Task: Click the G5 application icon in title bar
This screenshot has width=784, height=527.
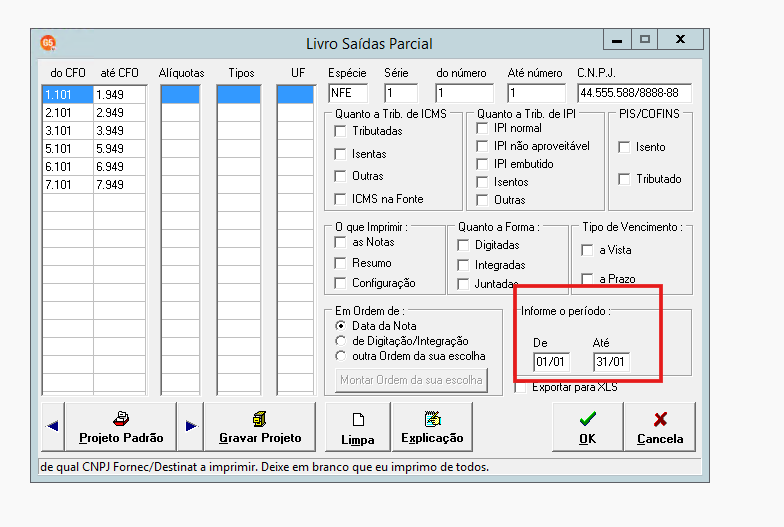Action: [x=48, y=43]
